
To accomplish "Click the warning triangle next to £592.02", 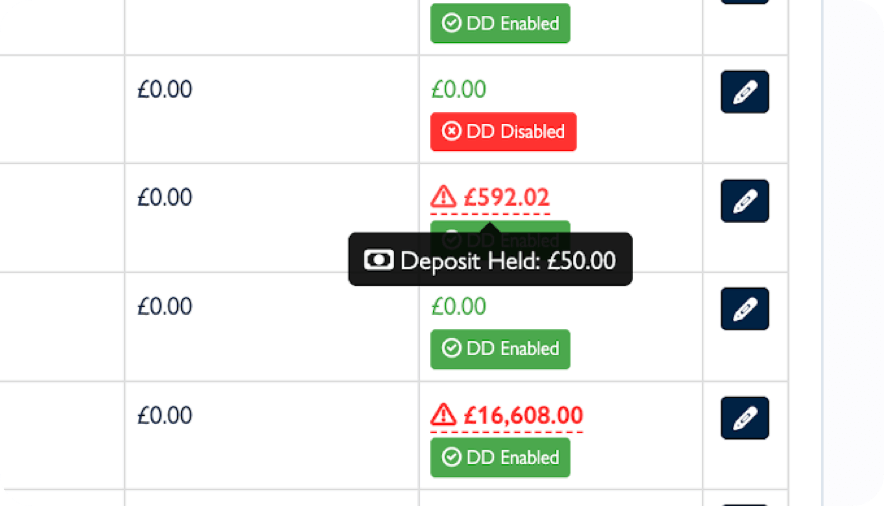I will (443, 197).
